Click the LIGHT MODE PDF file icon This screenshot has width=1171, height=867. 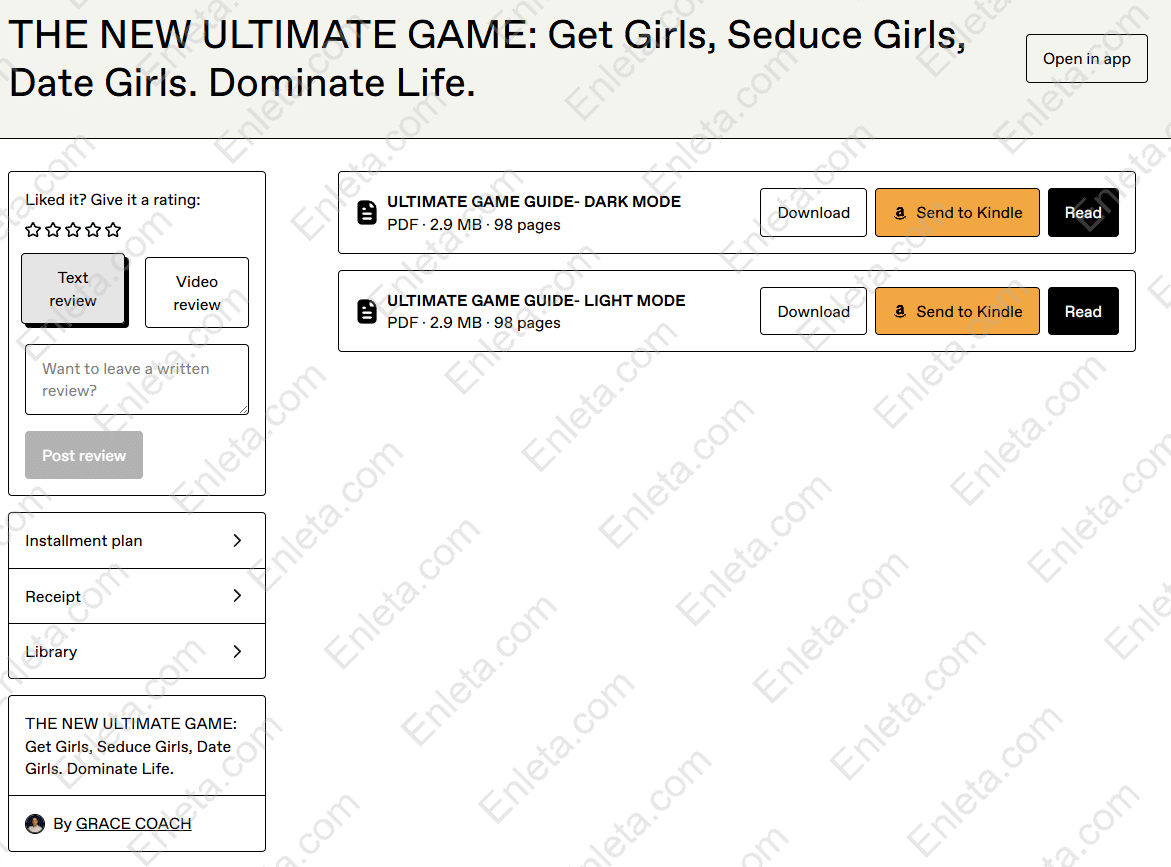[x=367, y=311]
